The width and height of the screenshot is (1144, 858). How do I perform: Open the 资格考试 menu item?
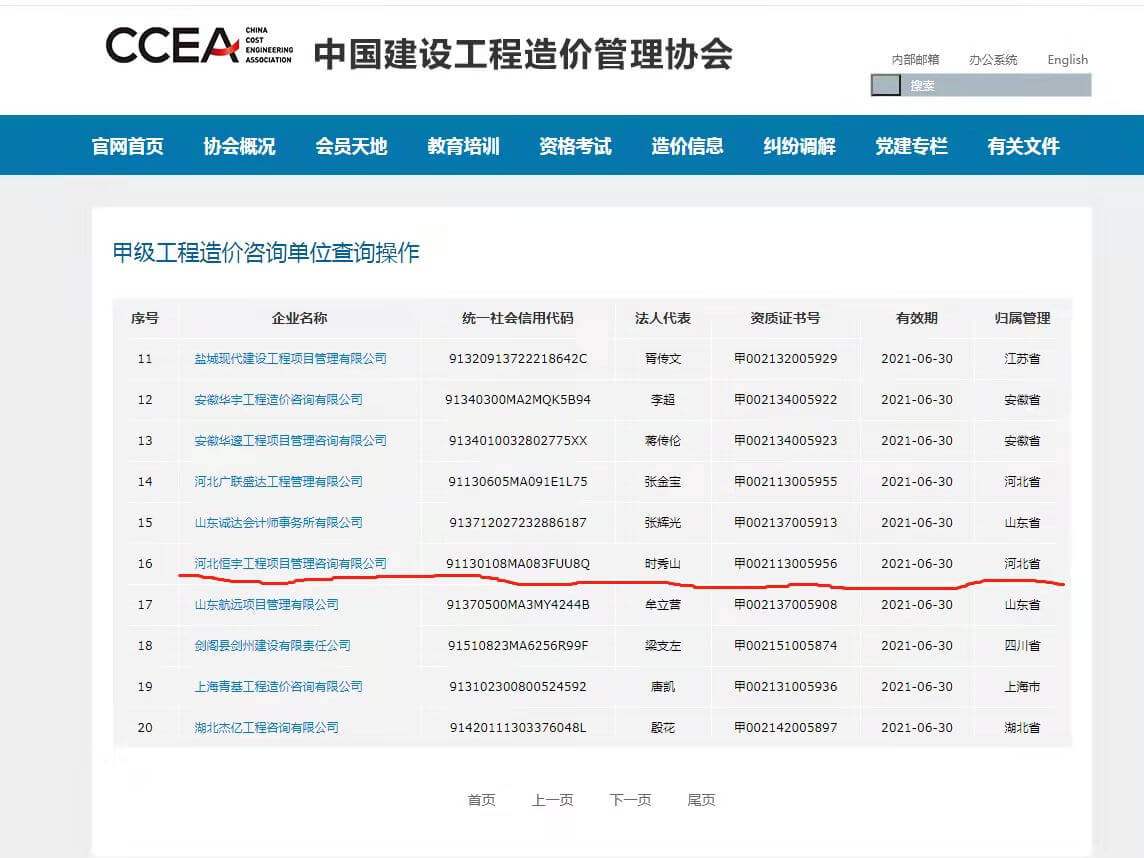(575, 146)
